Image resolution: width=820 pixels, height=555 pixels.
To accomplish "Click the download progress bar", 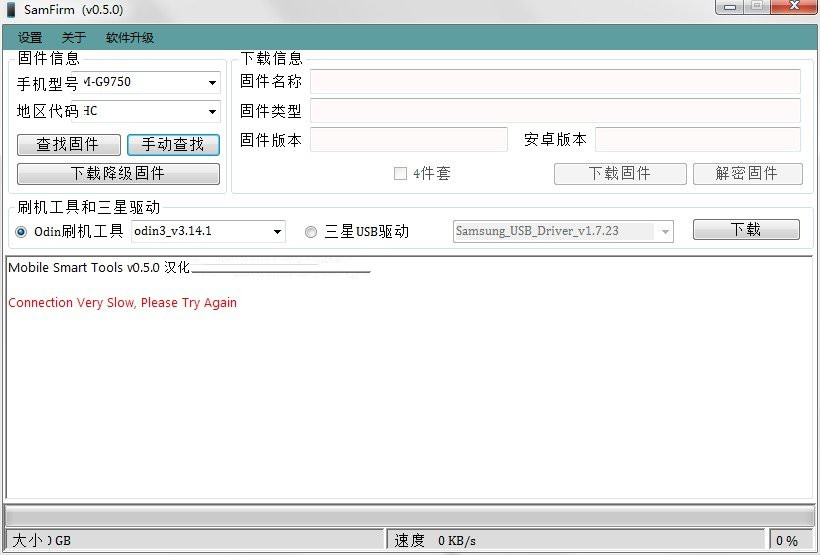I will coord(410,516).
